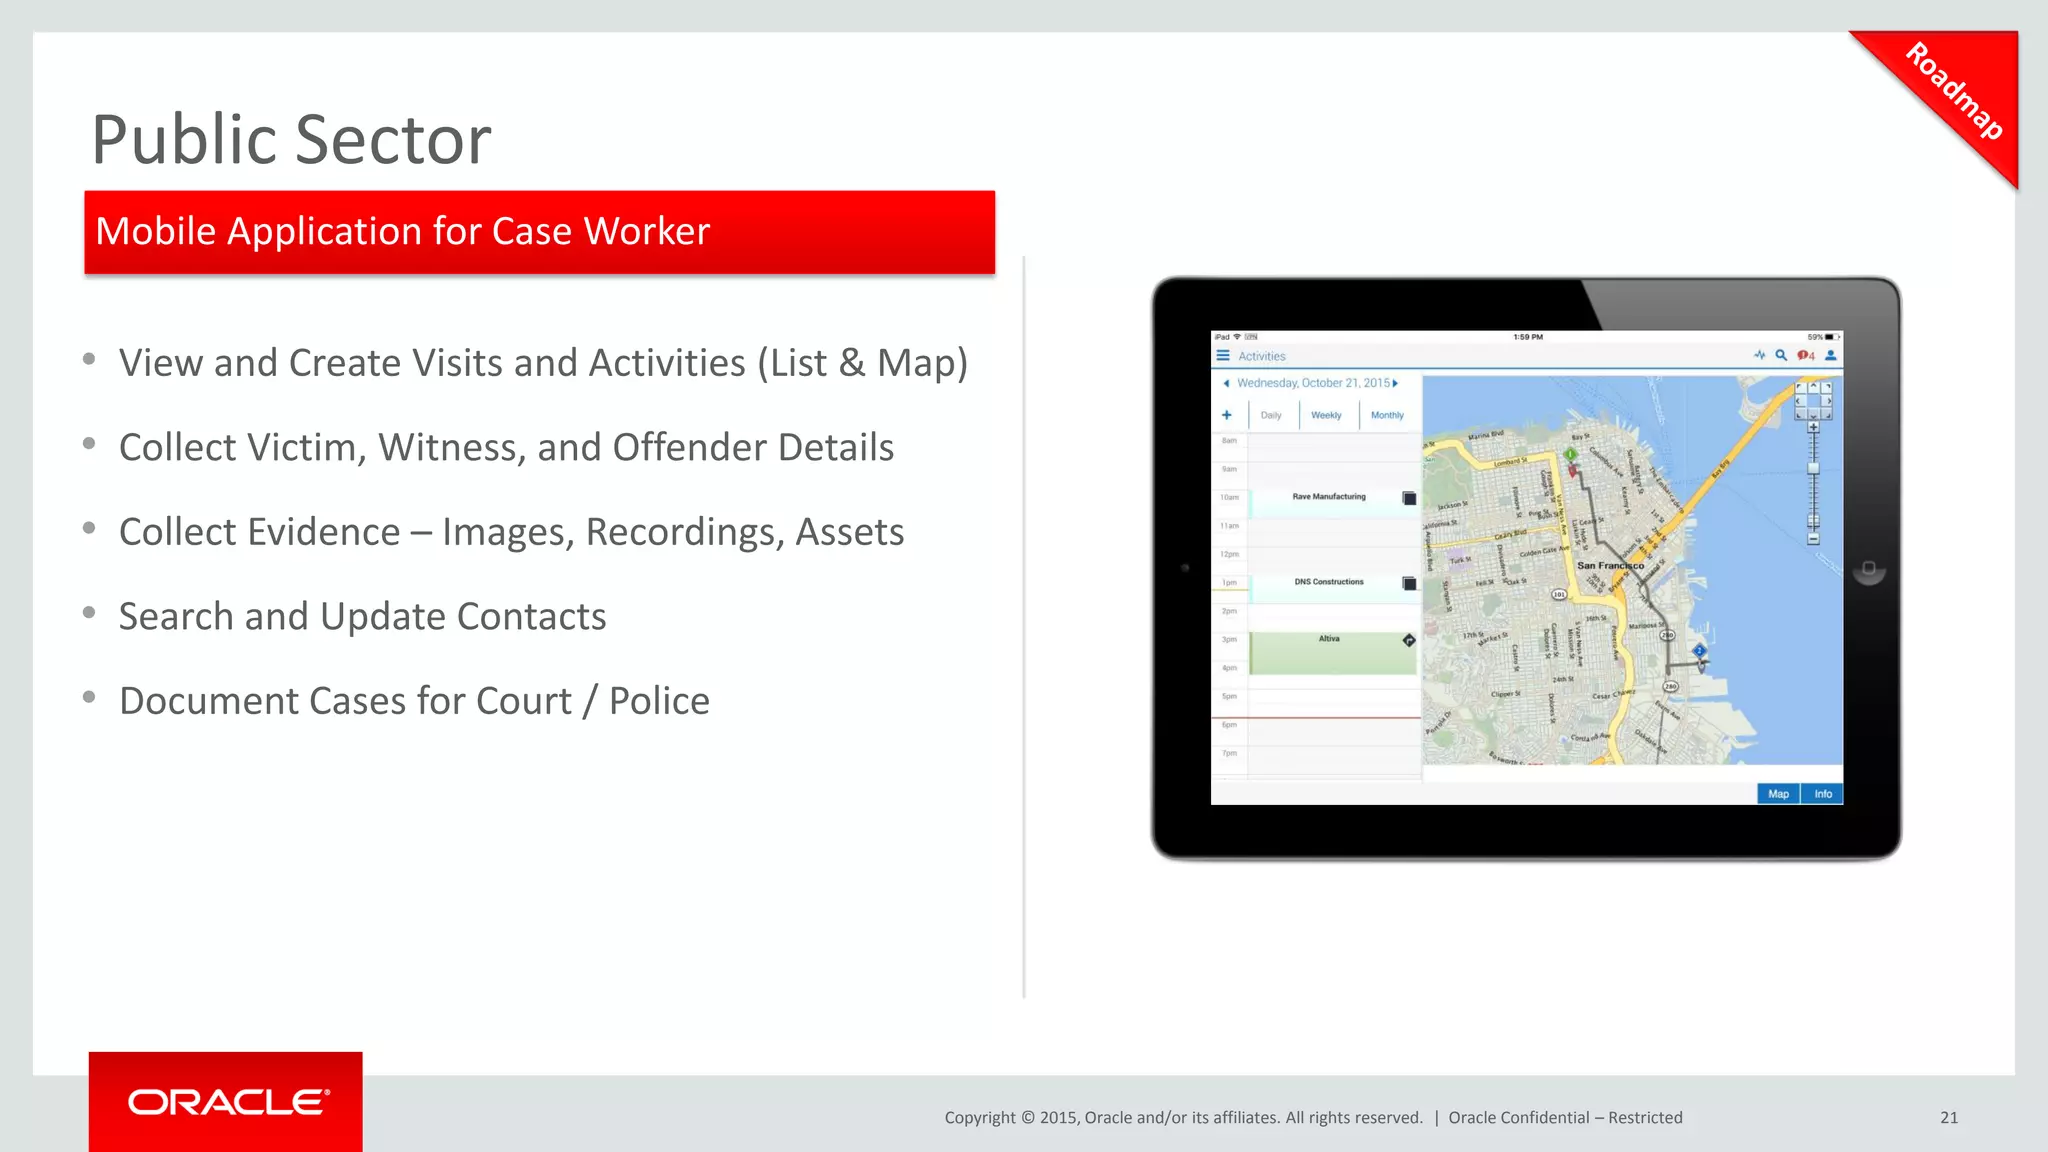The image size is (2048, 1152).
Task: Pan map right with right arrow control
Action: pyautogui.click(x=1827, y=401)
